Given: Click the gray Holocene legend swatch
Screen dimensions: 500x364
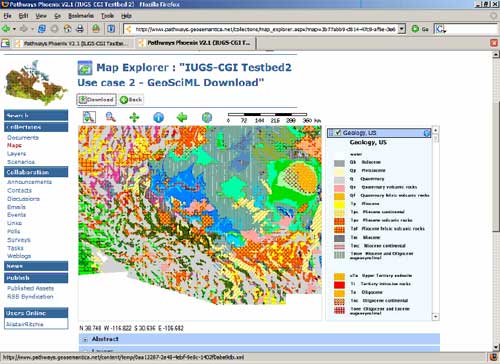Looking at the screenshot, I should pyautogui.click(x=339, y=163).
